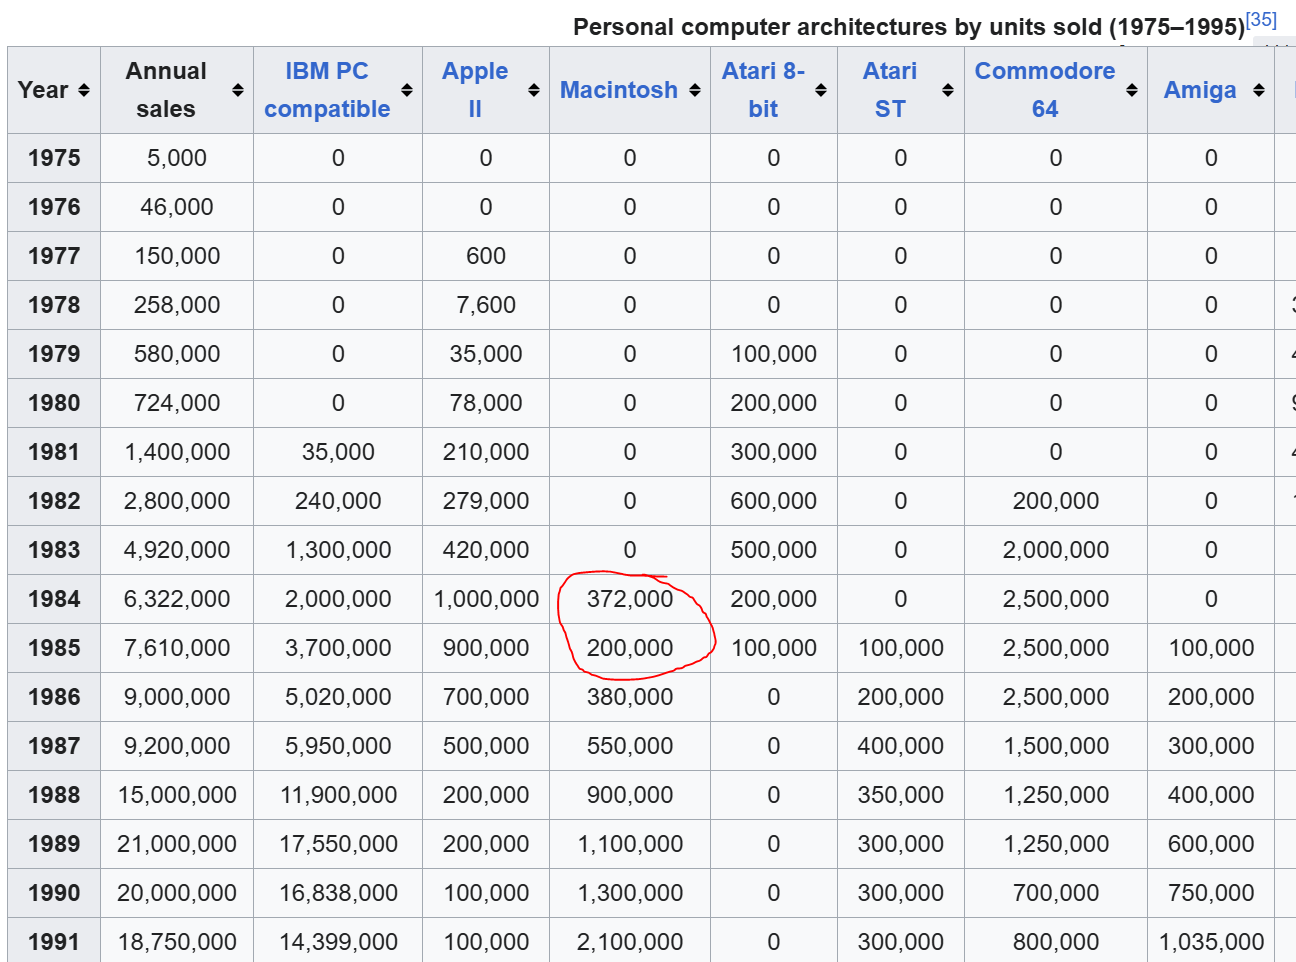
Task: Click Commodore 64 value 1,500,000
Action: tap(1056, 746)
